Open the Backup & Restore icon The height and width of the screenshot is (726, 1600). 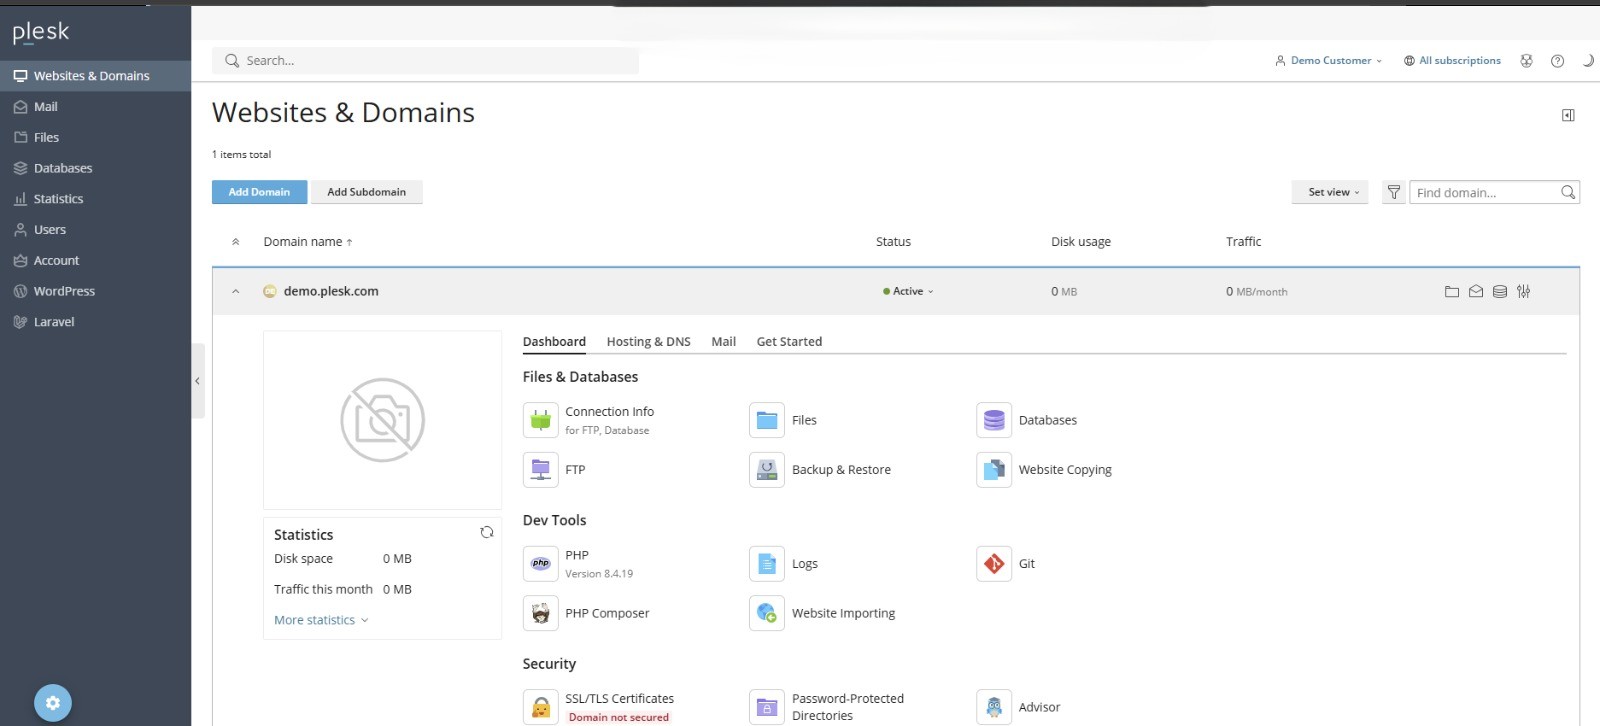(x=767, y=470)
